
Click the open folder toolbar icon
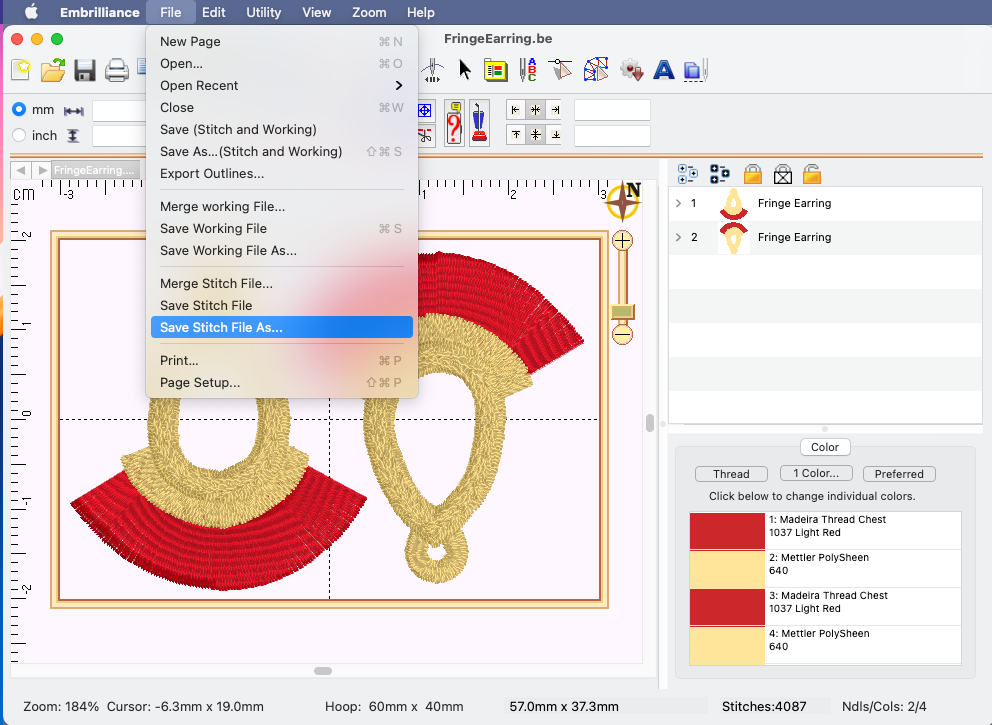pos(53,70)
